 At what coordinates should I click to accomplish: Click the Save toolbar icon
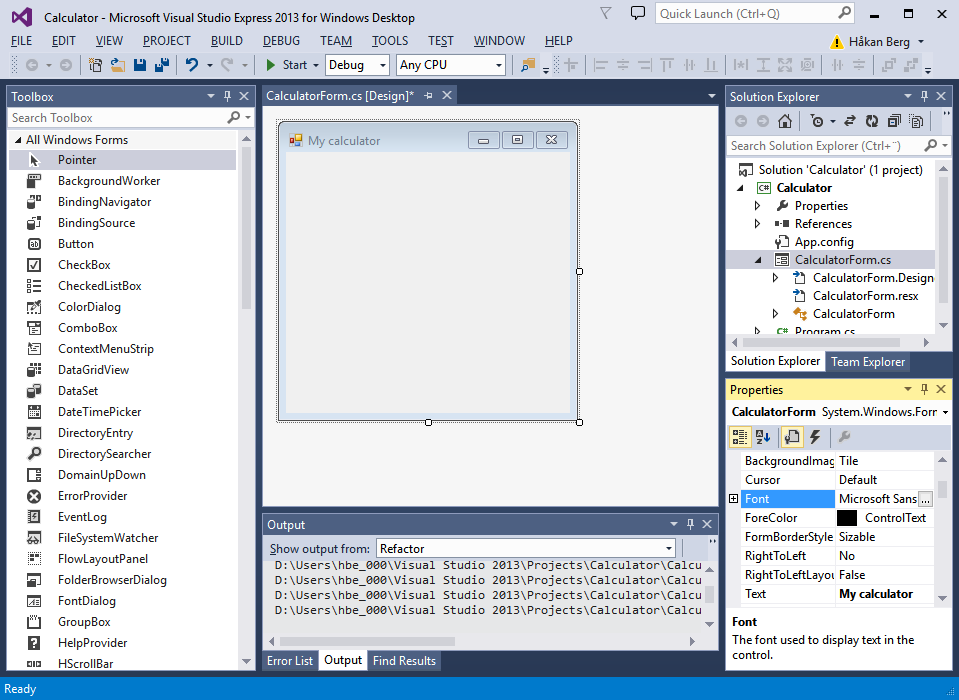[140, 65]
